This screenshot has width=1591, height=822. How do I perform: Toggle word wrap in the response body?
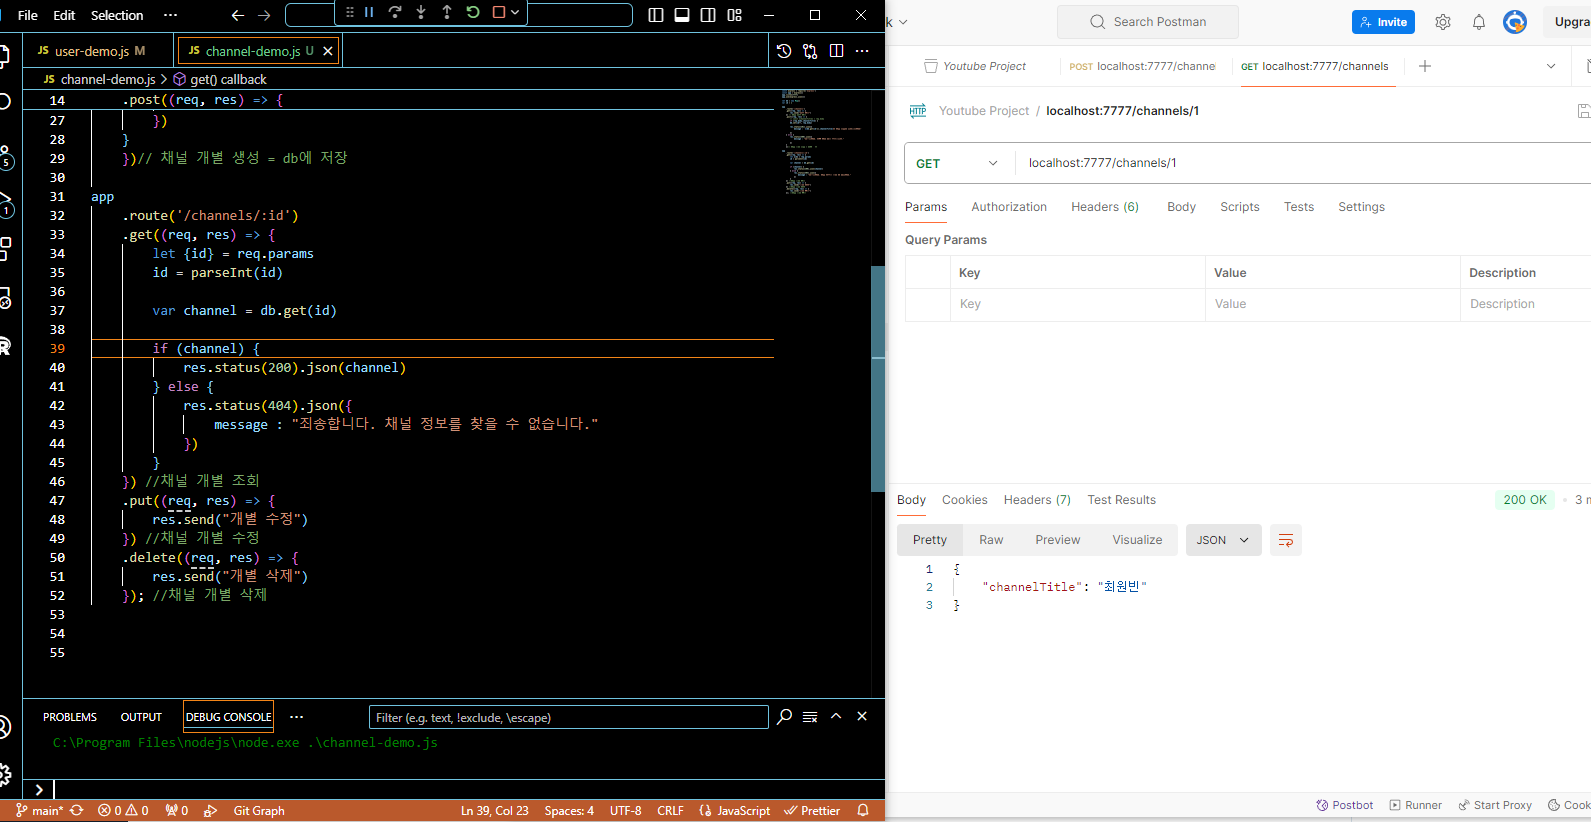click(1286, 540)
